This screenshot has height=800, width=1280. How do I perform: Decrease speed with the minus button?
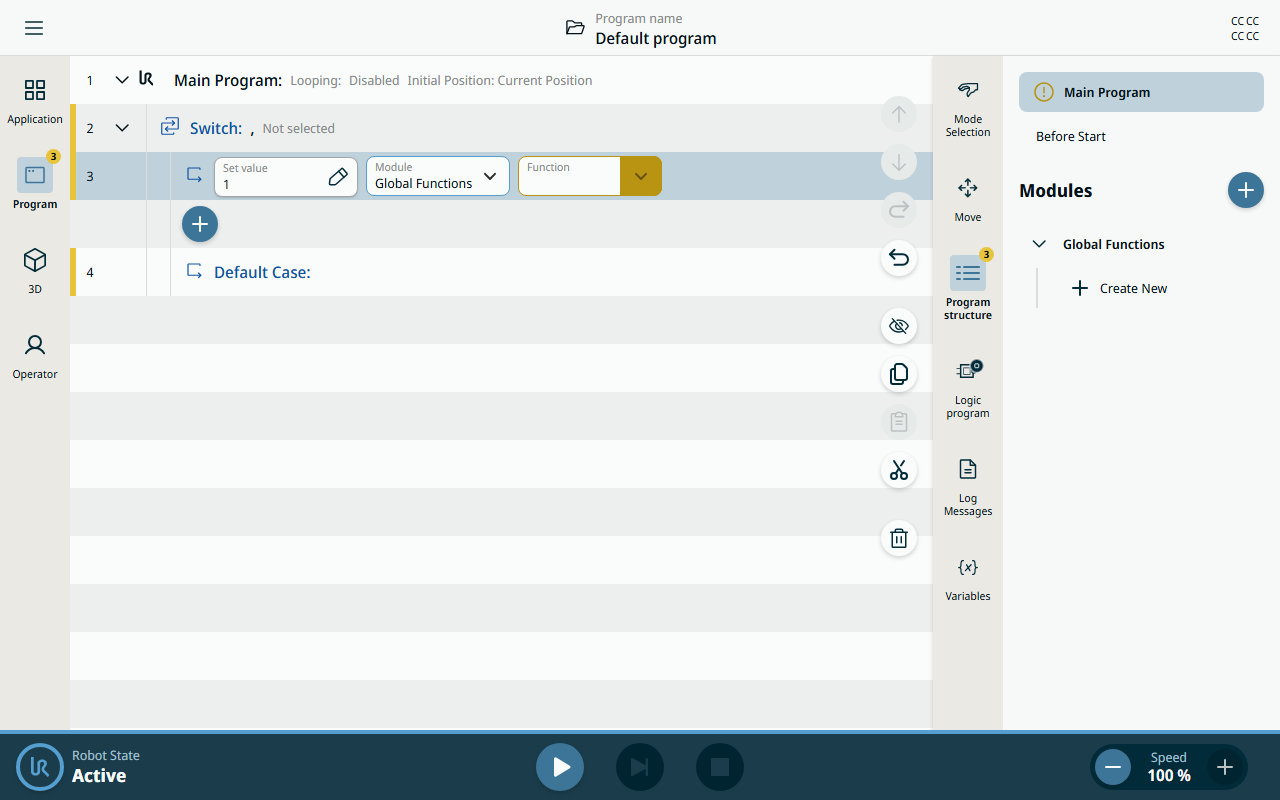1113,767
